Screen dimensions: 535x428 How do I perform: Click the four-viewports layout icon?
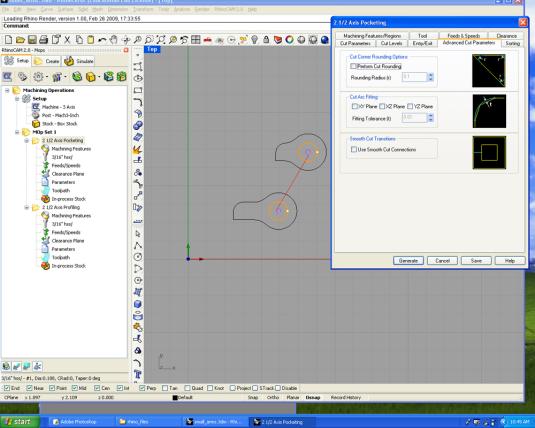[x=196, y=40]
